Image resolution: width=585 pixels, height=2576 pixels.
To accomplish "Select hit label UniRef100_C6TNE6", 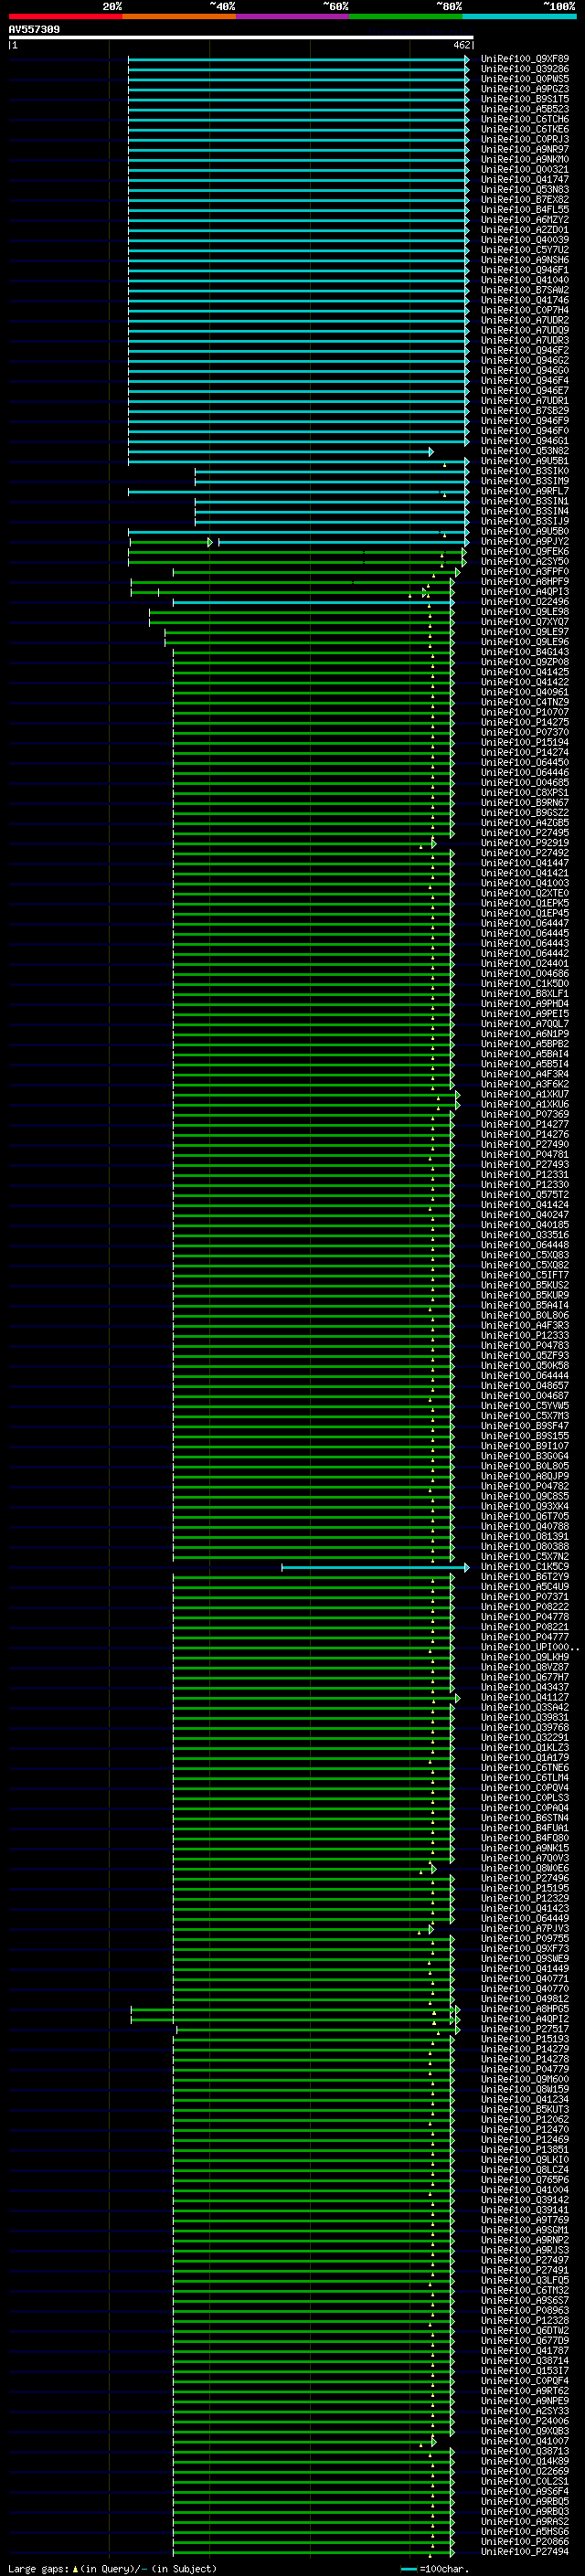I will 524,1768.
